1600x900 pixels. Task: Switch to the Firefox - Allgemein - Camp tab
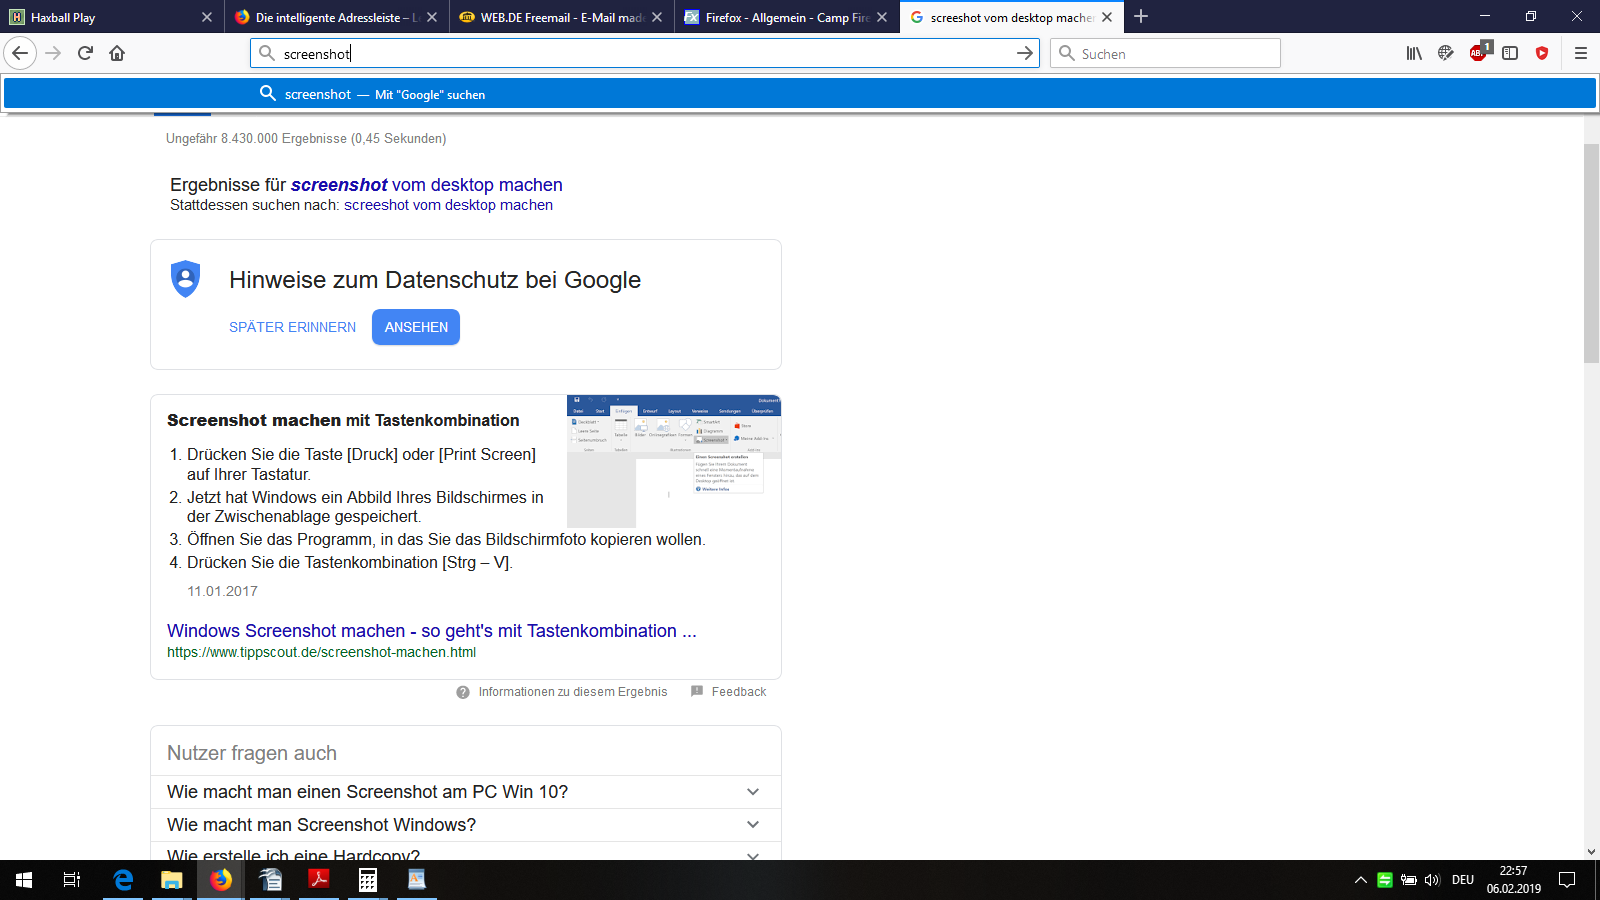pyautogui.click(x=787, y=17)
